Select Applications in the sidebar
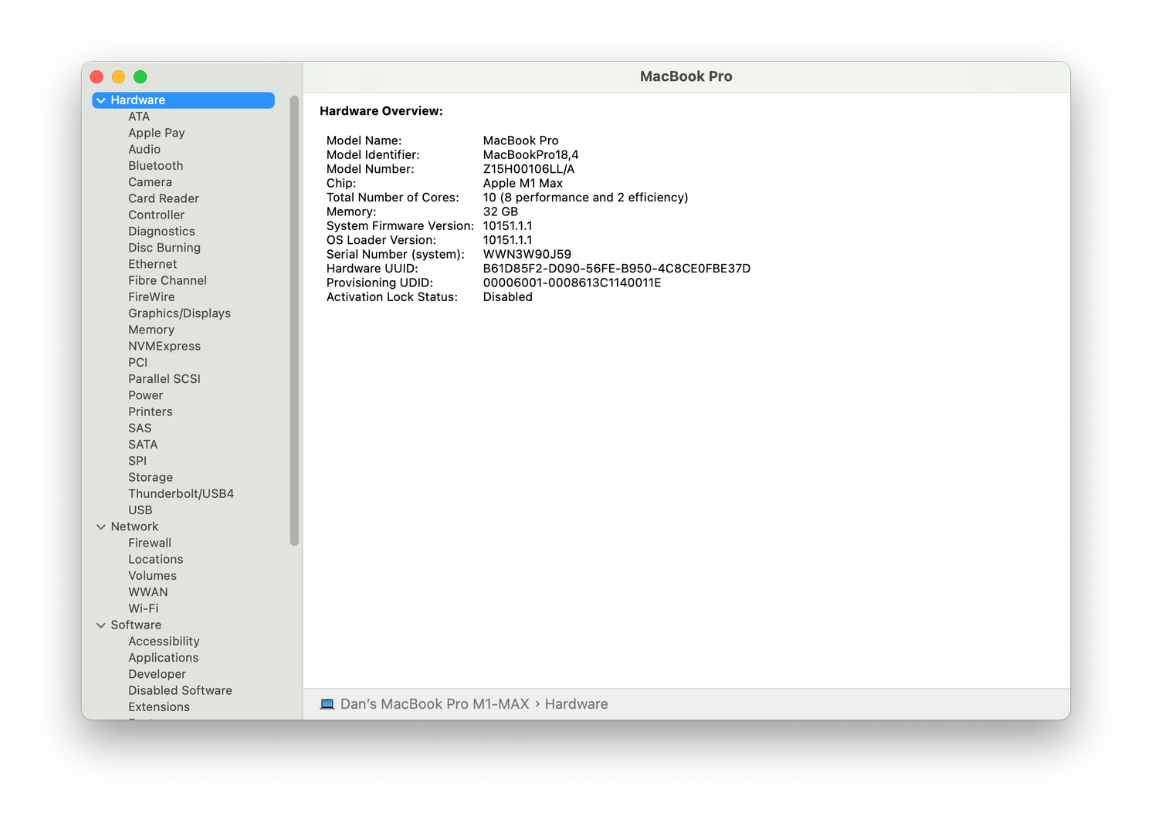Screen dimensions: 1151x820 [x=164, y=658]
